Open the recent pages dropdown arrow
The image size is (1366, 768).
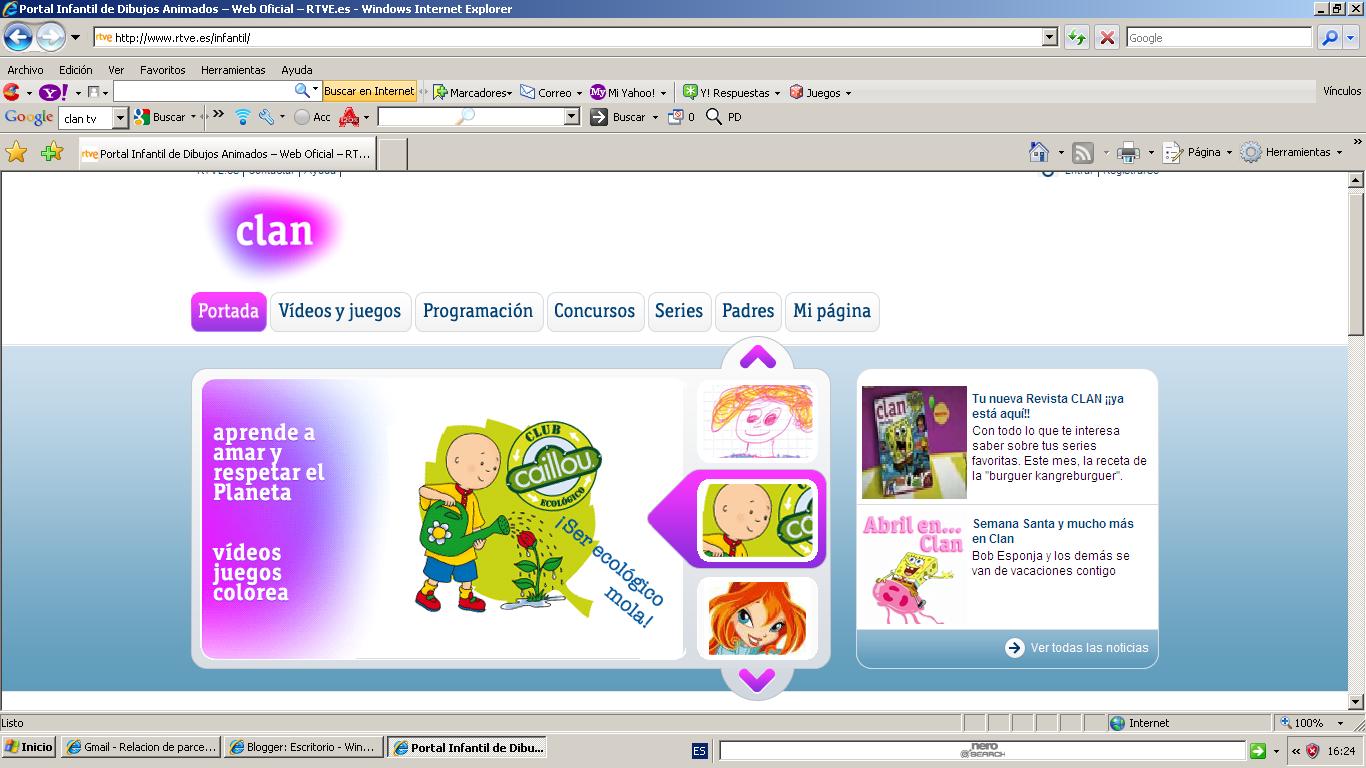tap(75, 38)
